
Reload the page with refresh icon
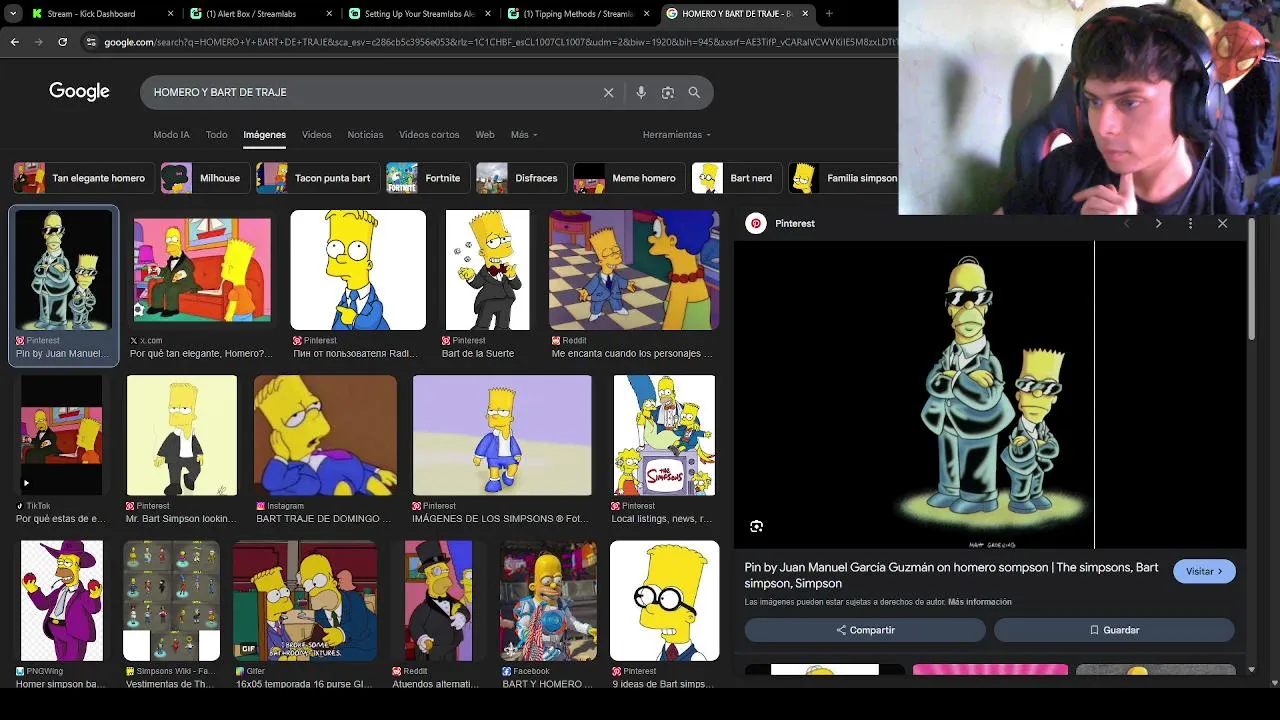click(62, 42)
